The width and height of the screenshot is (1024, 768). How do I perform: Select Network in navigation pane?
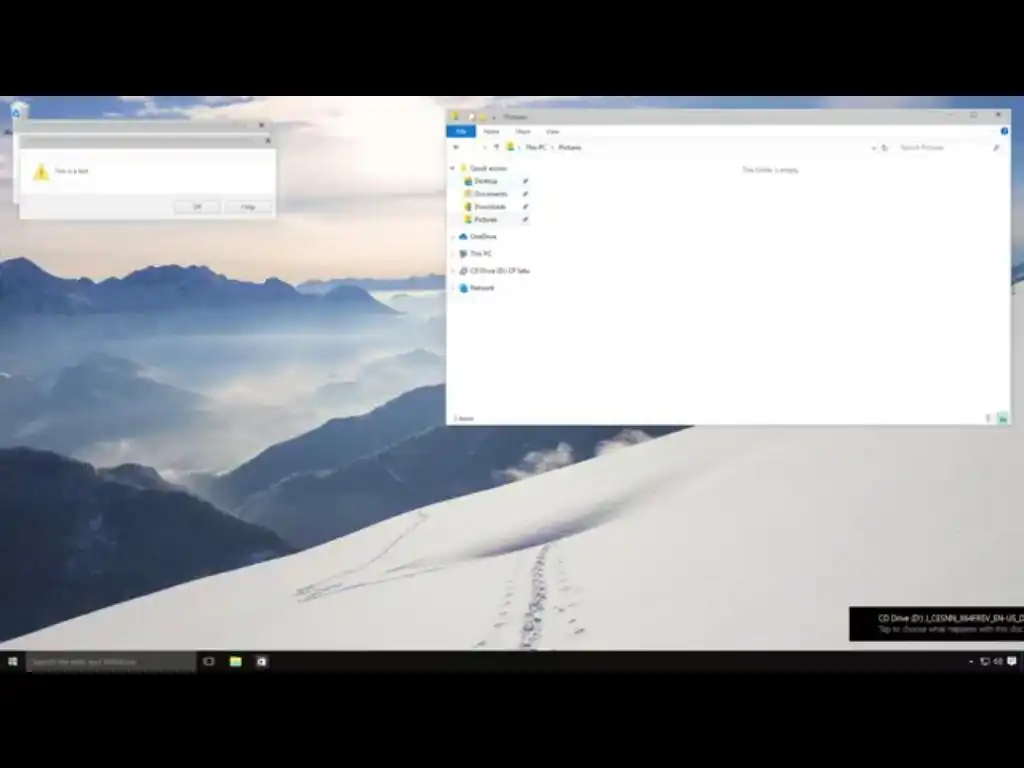coord(477,288)
